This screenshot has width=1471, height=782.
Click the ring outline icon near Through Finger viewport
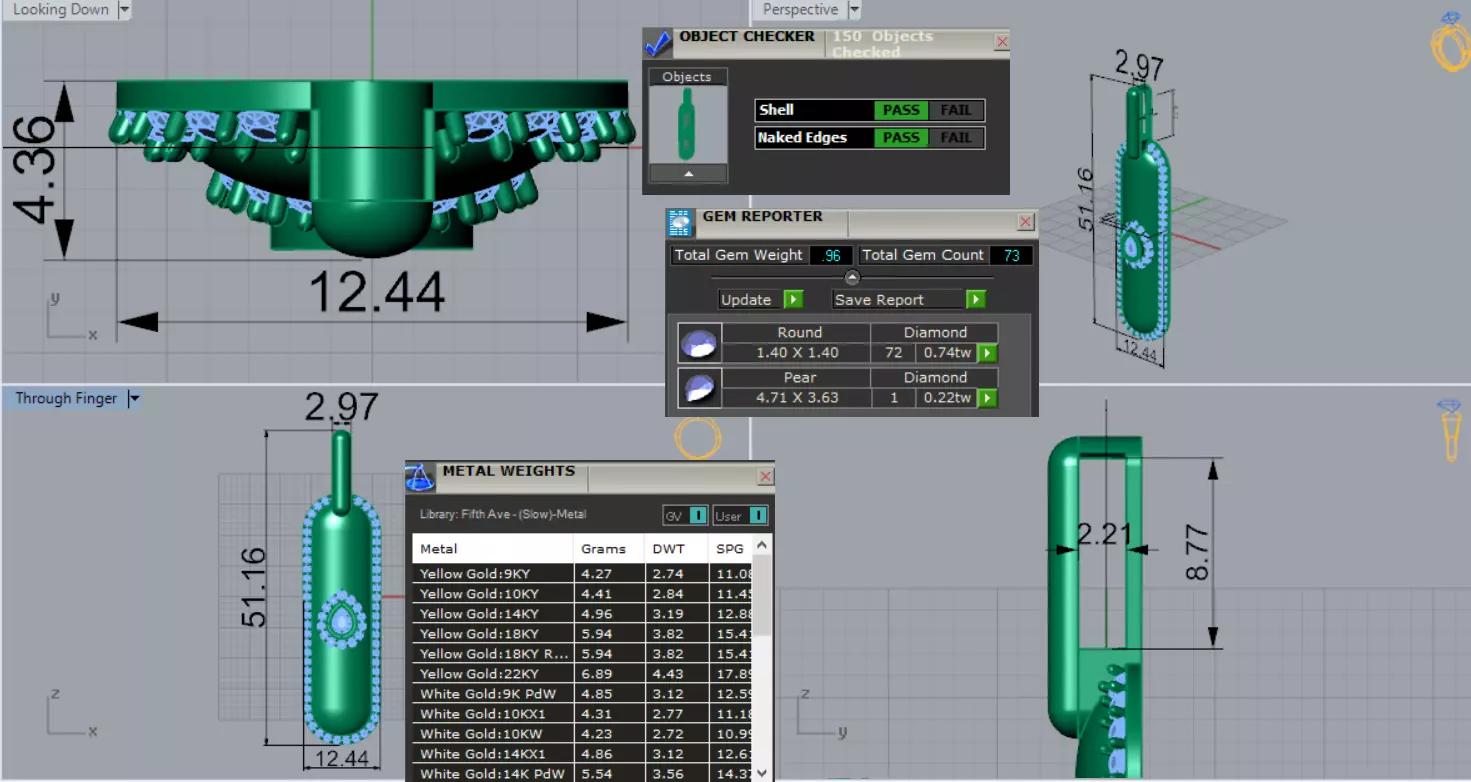697,438
